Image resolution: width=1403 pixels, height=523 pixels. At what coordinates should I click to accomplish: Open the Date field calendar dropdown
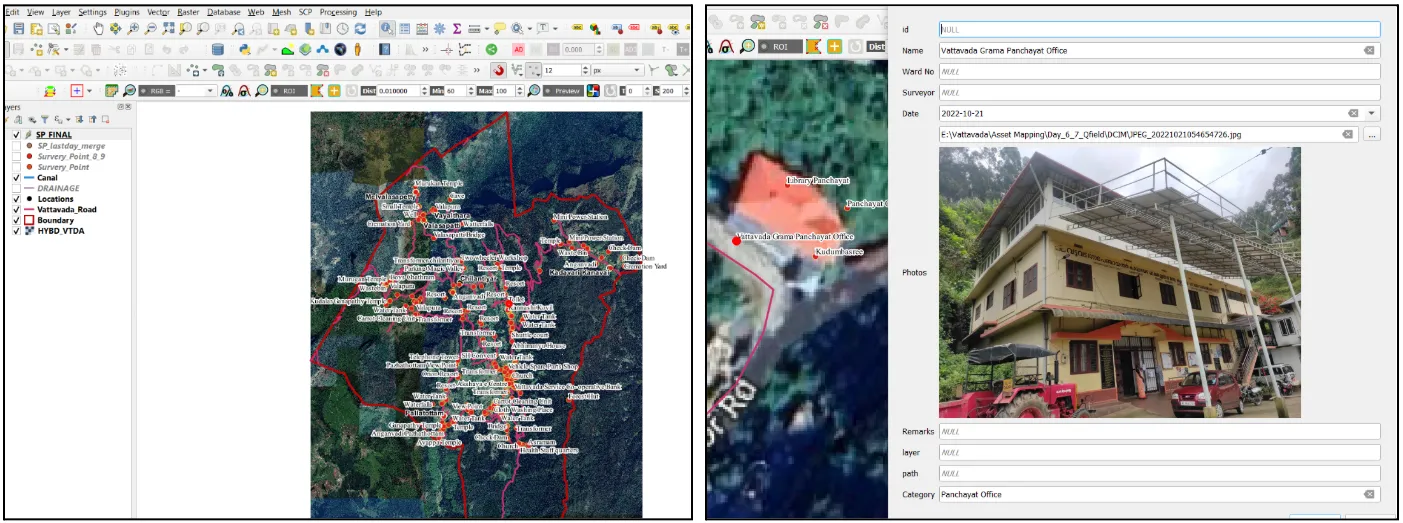1372,113
